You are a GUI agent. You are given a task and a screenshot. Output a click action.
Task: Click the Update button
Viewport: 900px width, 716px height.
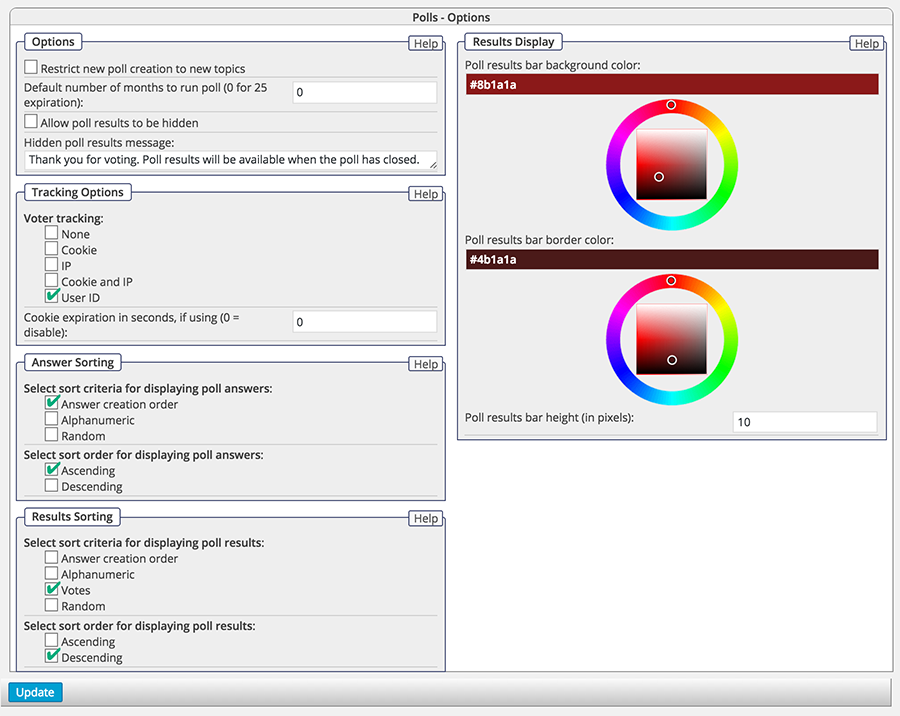click(x=35, y=692)
